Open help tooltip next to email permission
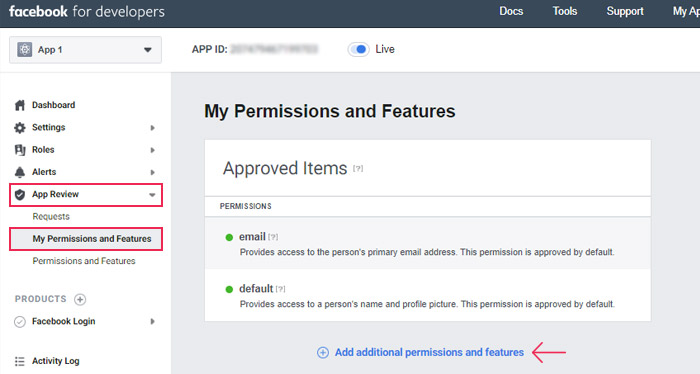Screen dimensions: 700x374 (273, 237)
